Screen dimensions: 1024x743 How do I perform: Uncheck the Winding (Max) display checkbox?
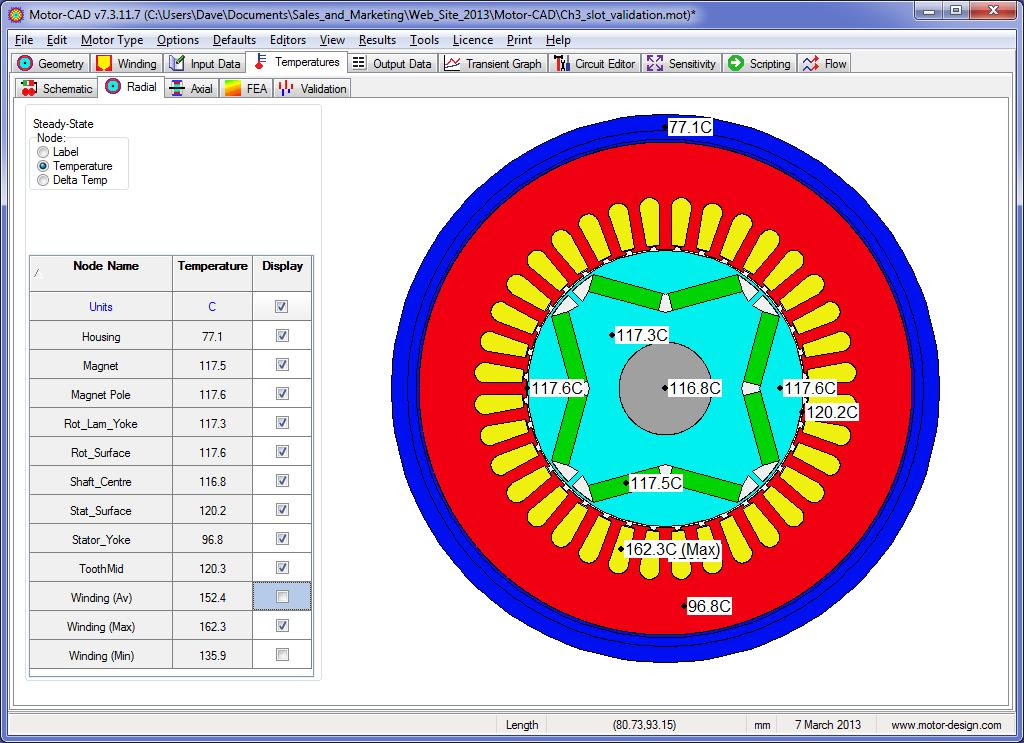pyautogui.click(x=282, y=625)
